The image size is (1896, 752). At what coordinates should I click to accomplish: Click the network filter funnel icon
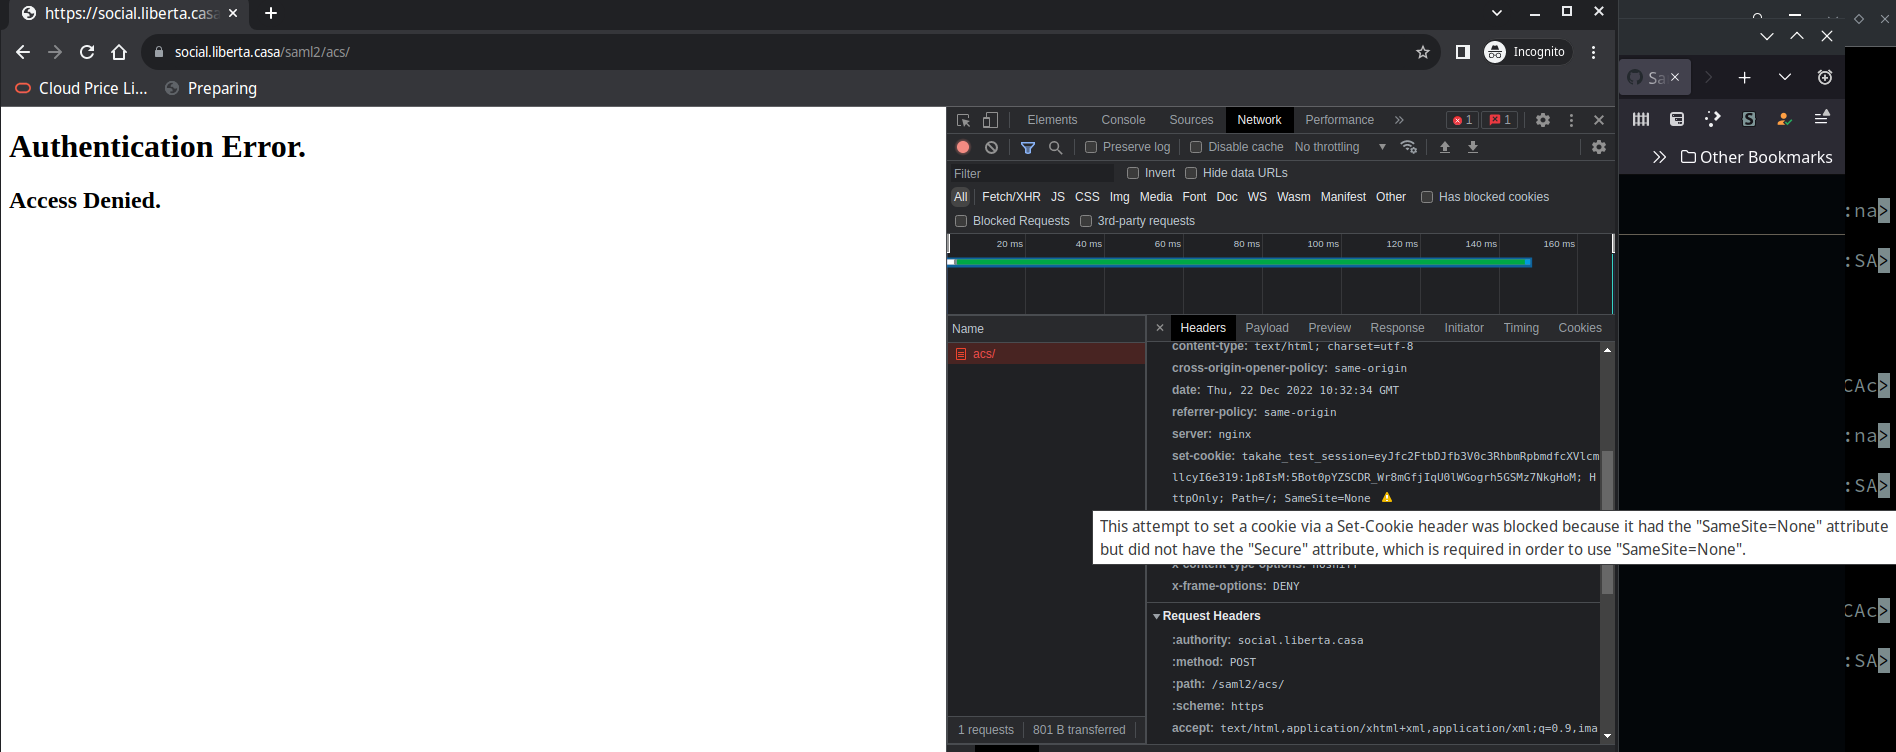(x=1027, y=147)
